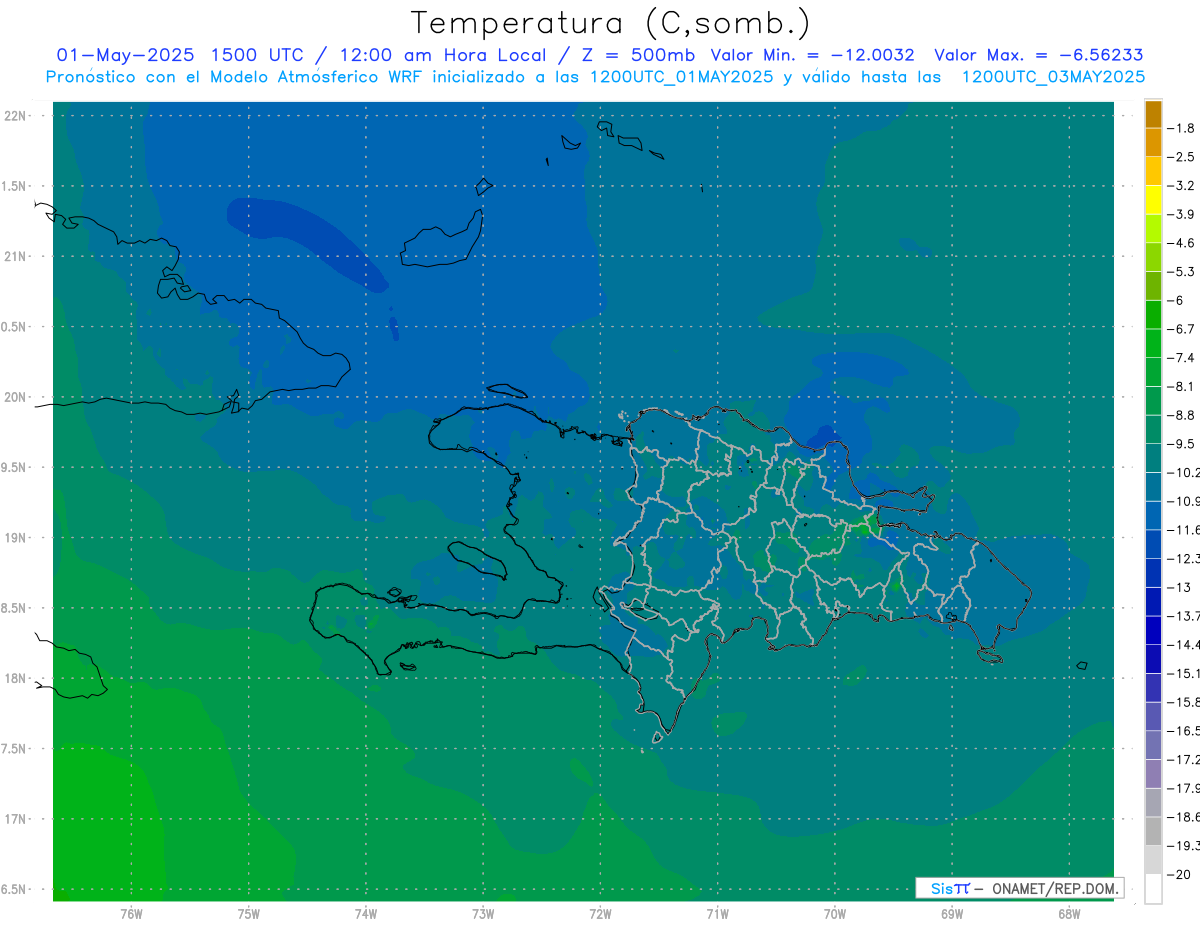The width and height of the screenshot is (1200, 927).
Task: Click the 70W longitude label
Action: pyautogui.click(x=835, y=914)
